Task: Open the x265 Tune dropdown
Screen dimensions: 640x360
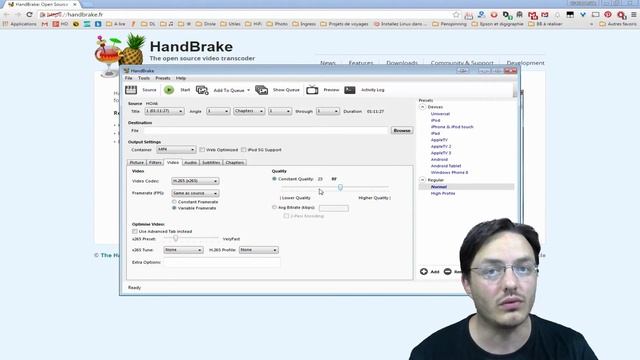Action: pos(183,250)
